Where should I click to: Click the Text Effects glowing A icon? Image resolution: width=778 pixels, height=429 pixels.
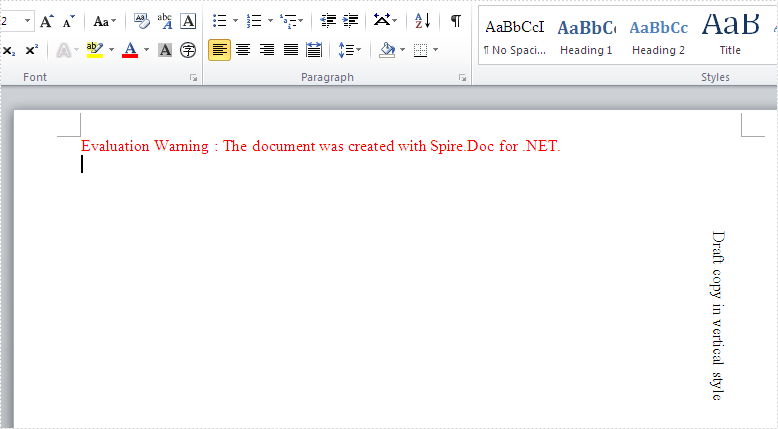click(64, 50)
